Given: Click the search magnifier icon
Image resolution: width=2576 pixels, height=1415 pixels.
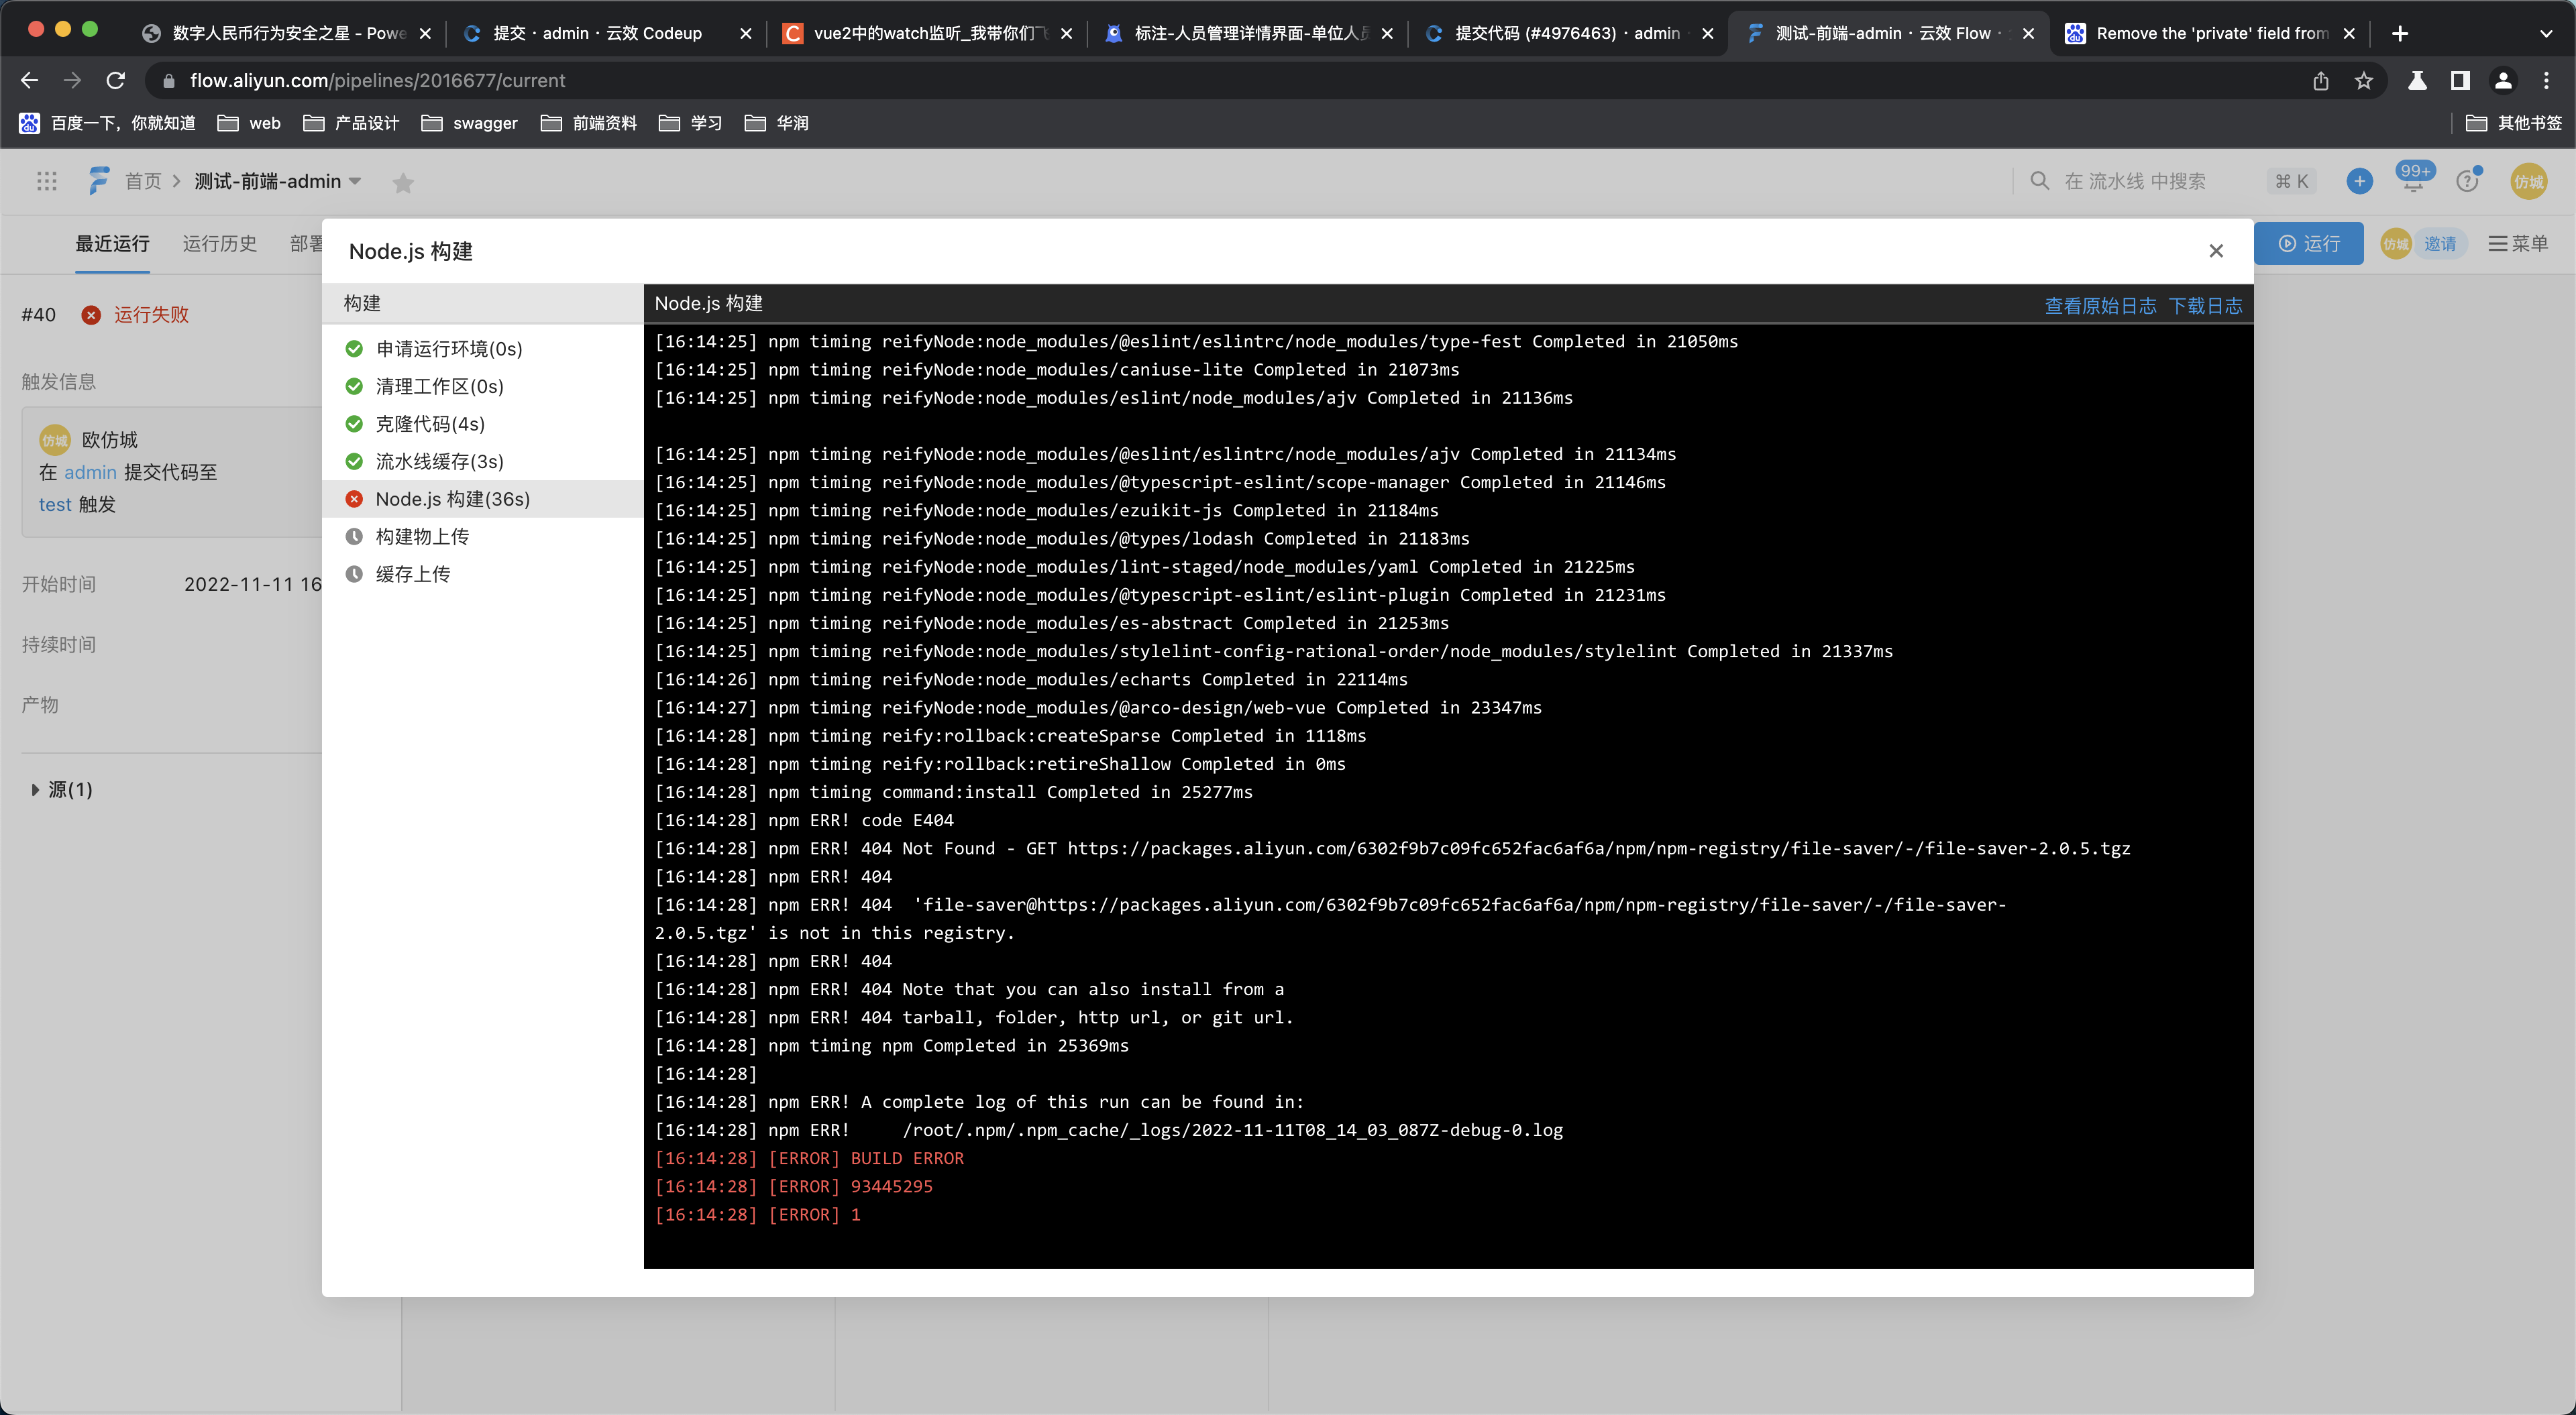Looking at the screenshot, I should pos(2039,181).
